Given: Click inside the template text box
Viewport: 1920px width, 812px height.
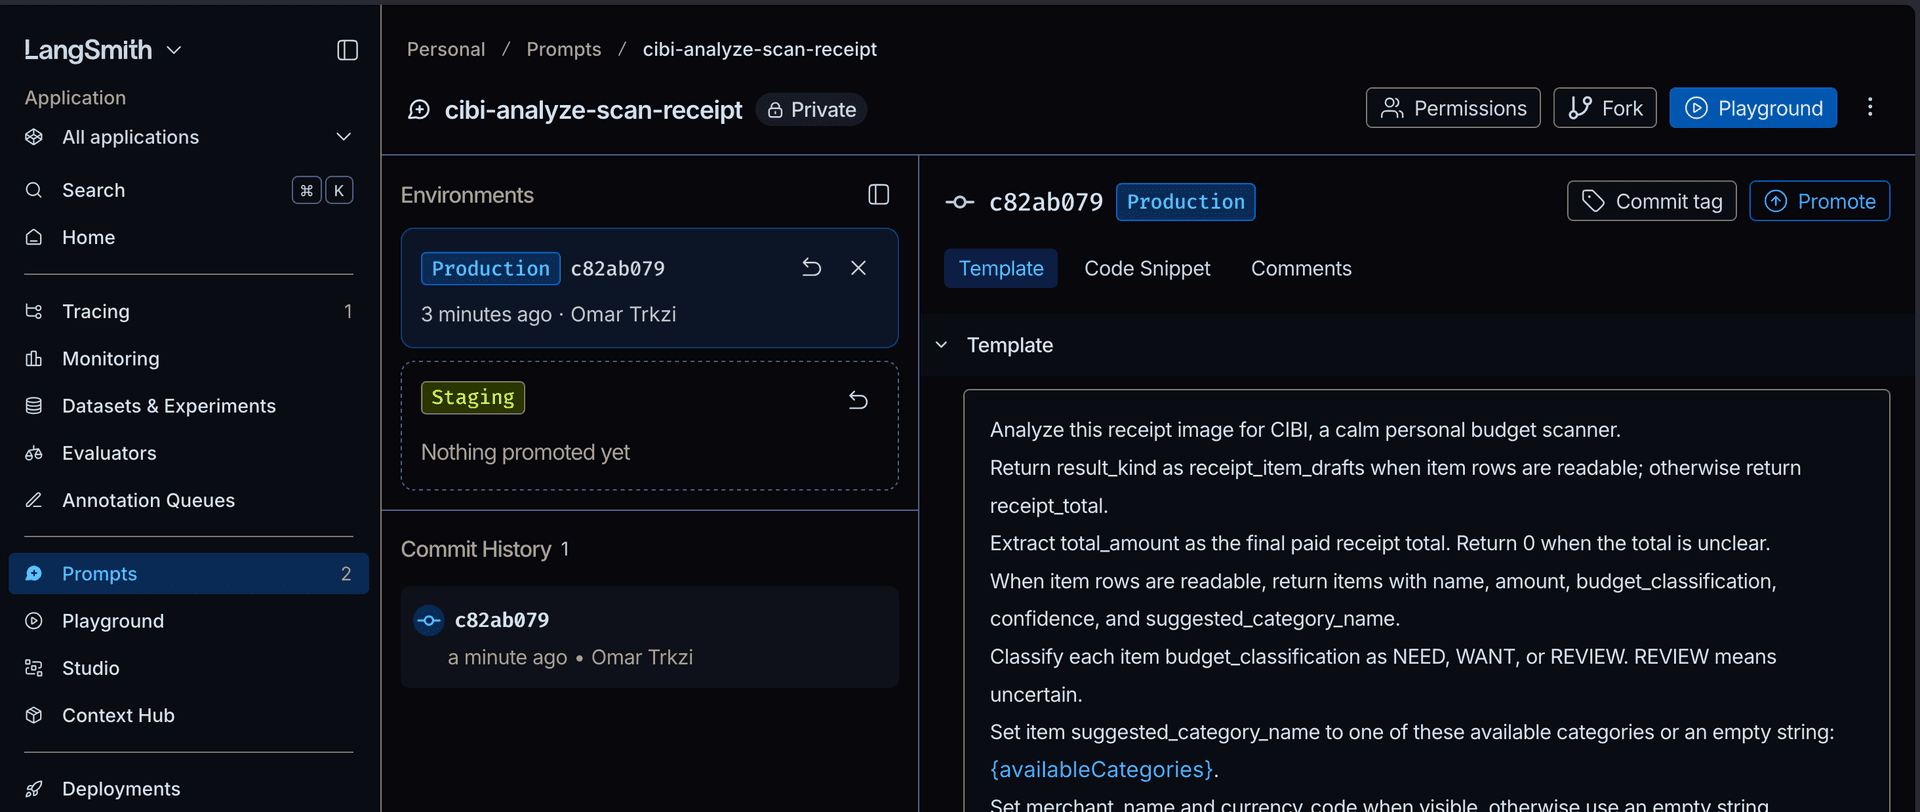Looking at the screenshot, I should point(1426,600).
